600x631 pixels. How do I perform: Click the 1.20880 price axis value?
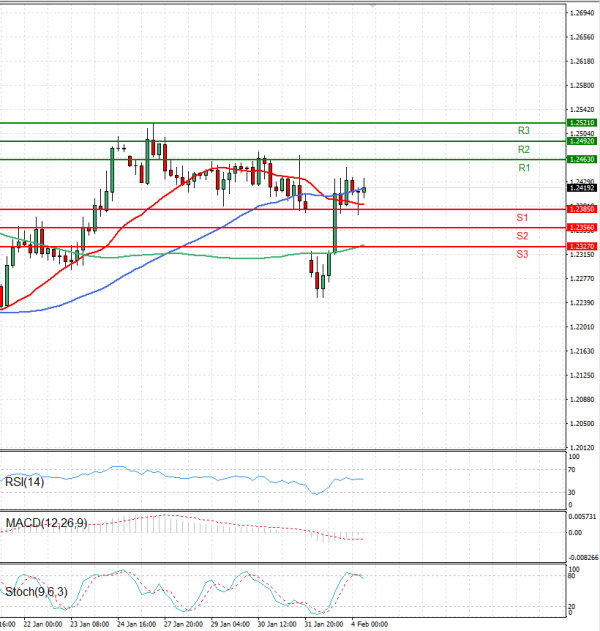tap(582, 400)
